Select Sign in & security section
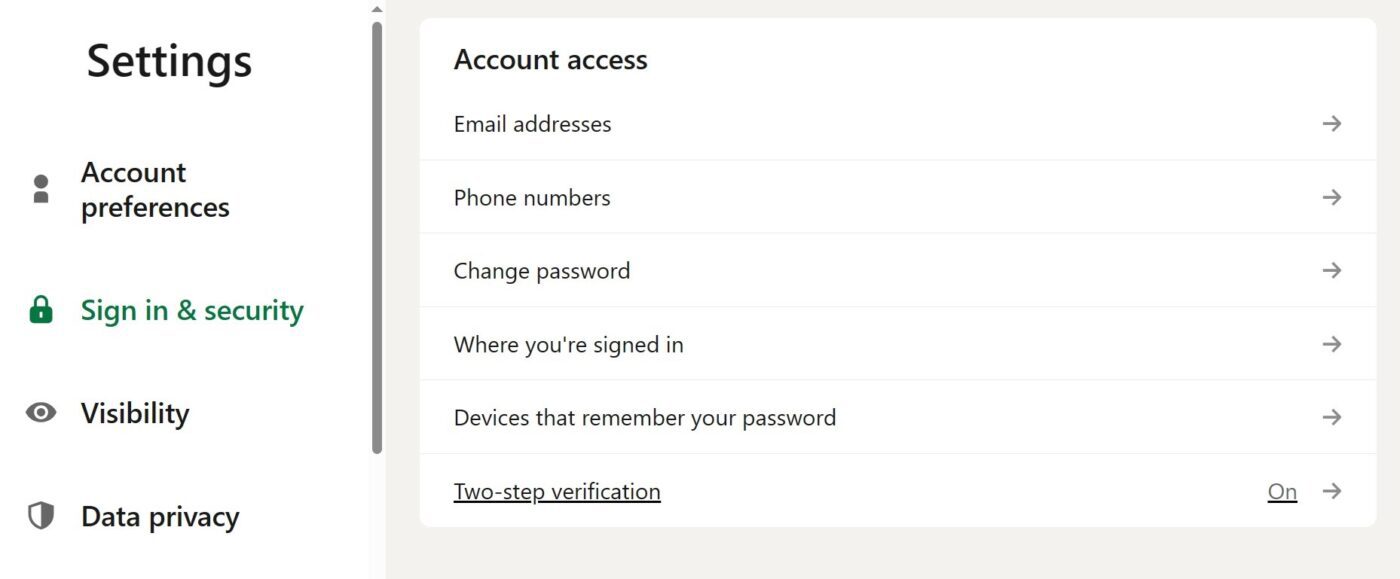Image resolution: width=1400 pixels, height=579 pixels. [192, 310]
